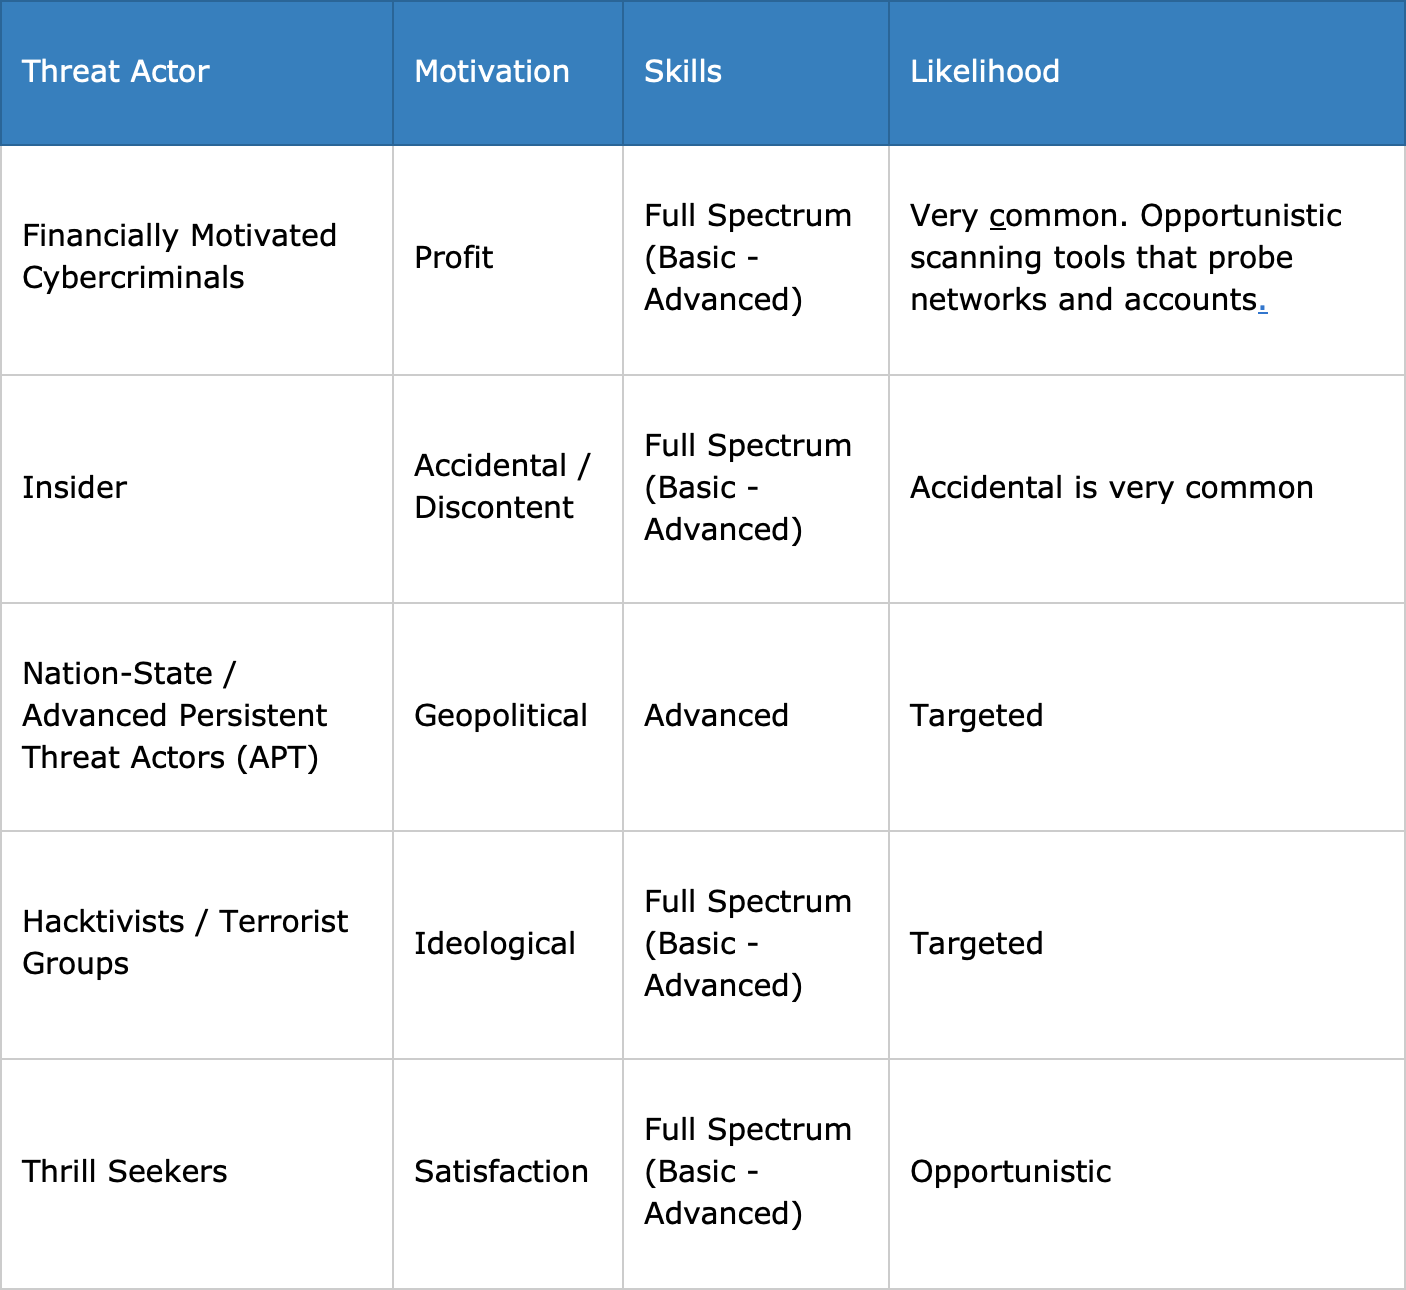This screenshot has width=1406, height=1290.
Task: Click Accidental is very common text
Action: (1112, 487)
